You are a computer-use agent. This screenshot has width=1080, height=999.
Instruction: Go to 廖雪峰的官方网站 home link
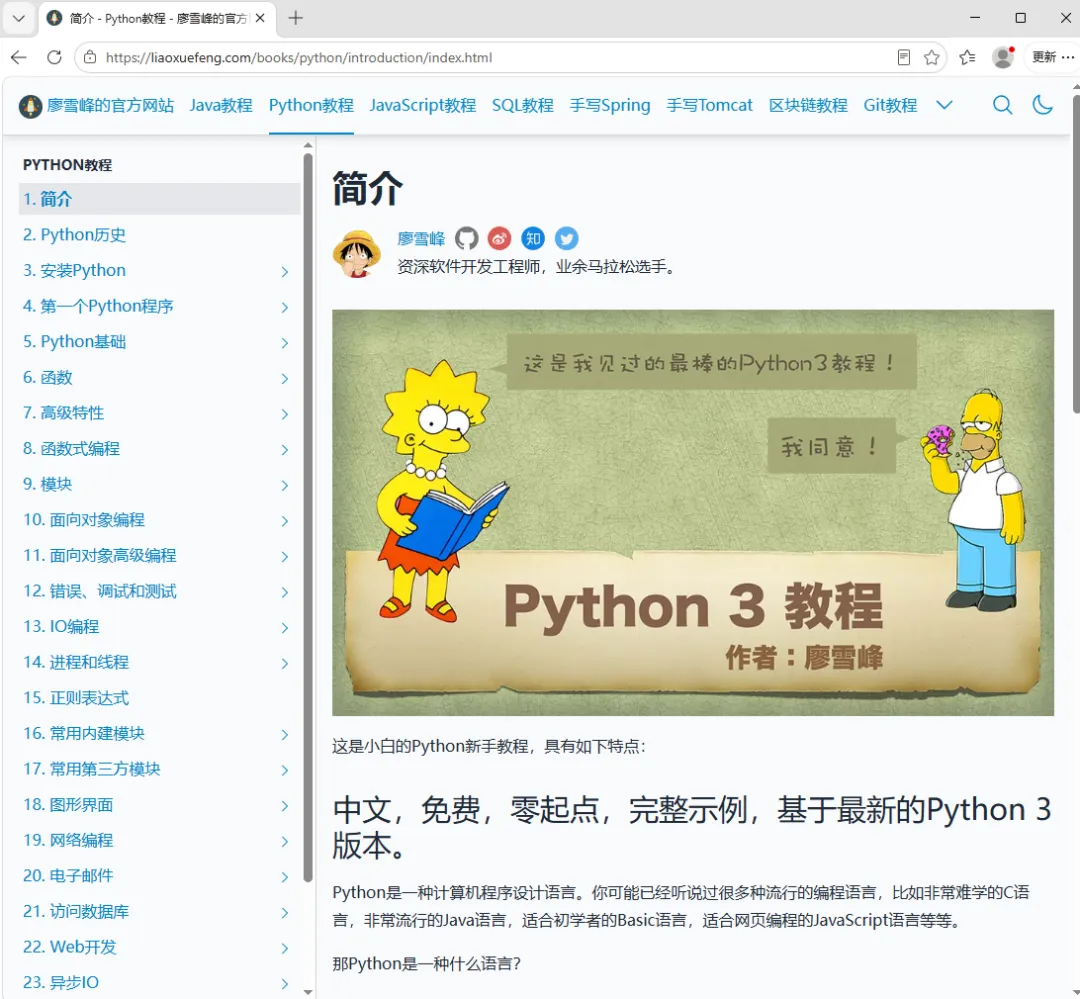[x=110, y=105]
